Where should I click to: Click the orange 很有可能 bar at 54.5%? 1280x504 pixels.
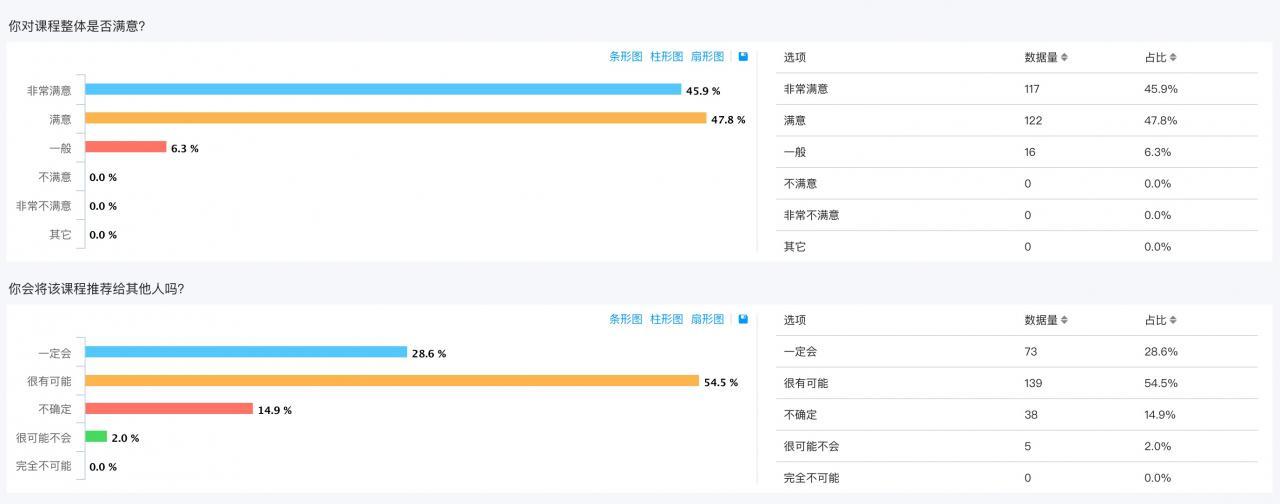(x=392, y=381)
